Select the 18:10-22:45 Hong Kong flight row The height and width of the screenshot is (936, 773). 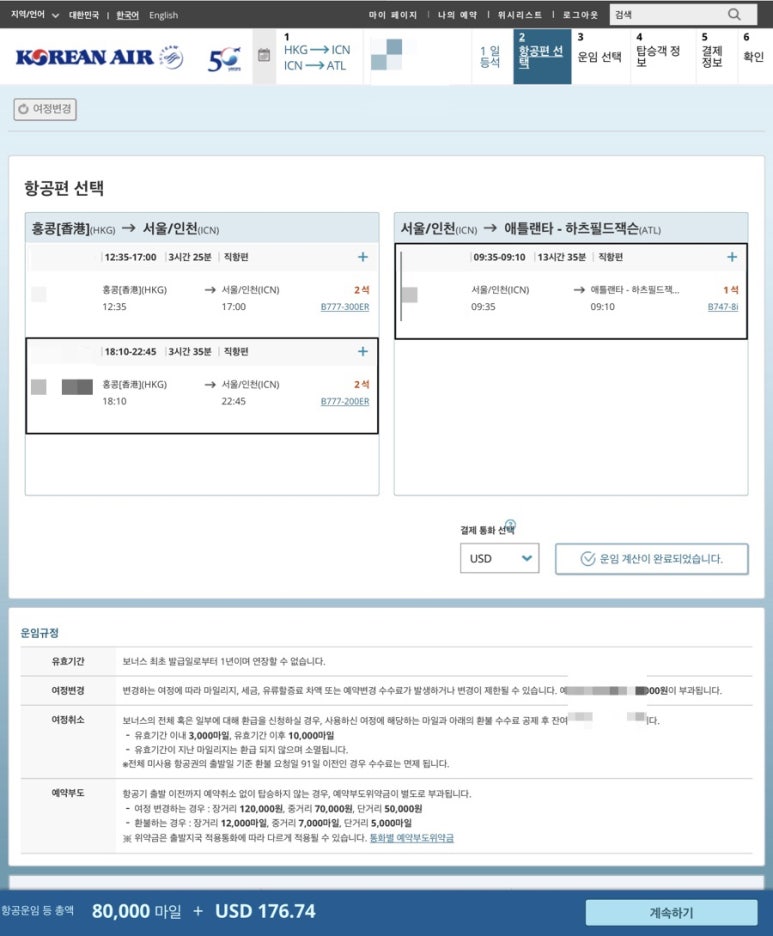[202, 386]
